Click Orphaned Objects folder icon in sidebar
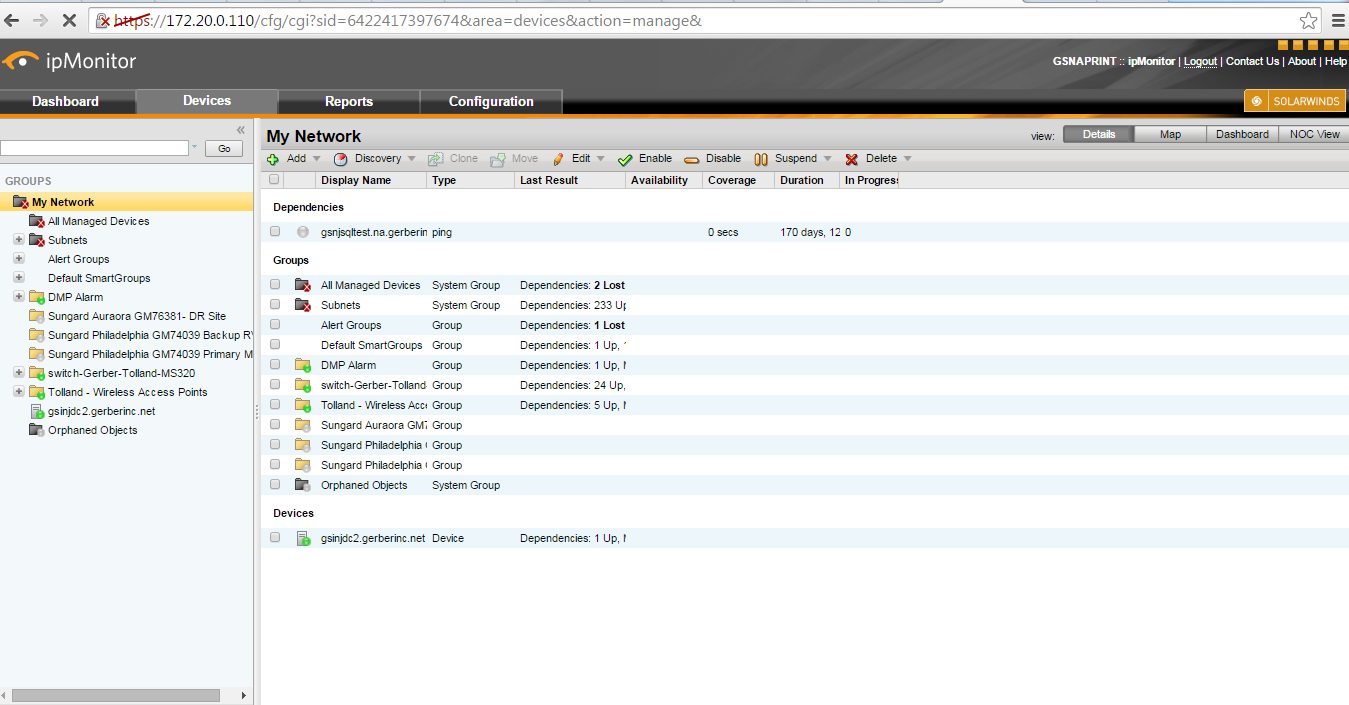This screenshot has height=705, width=1349. click(37, 430)
